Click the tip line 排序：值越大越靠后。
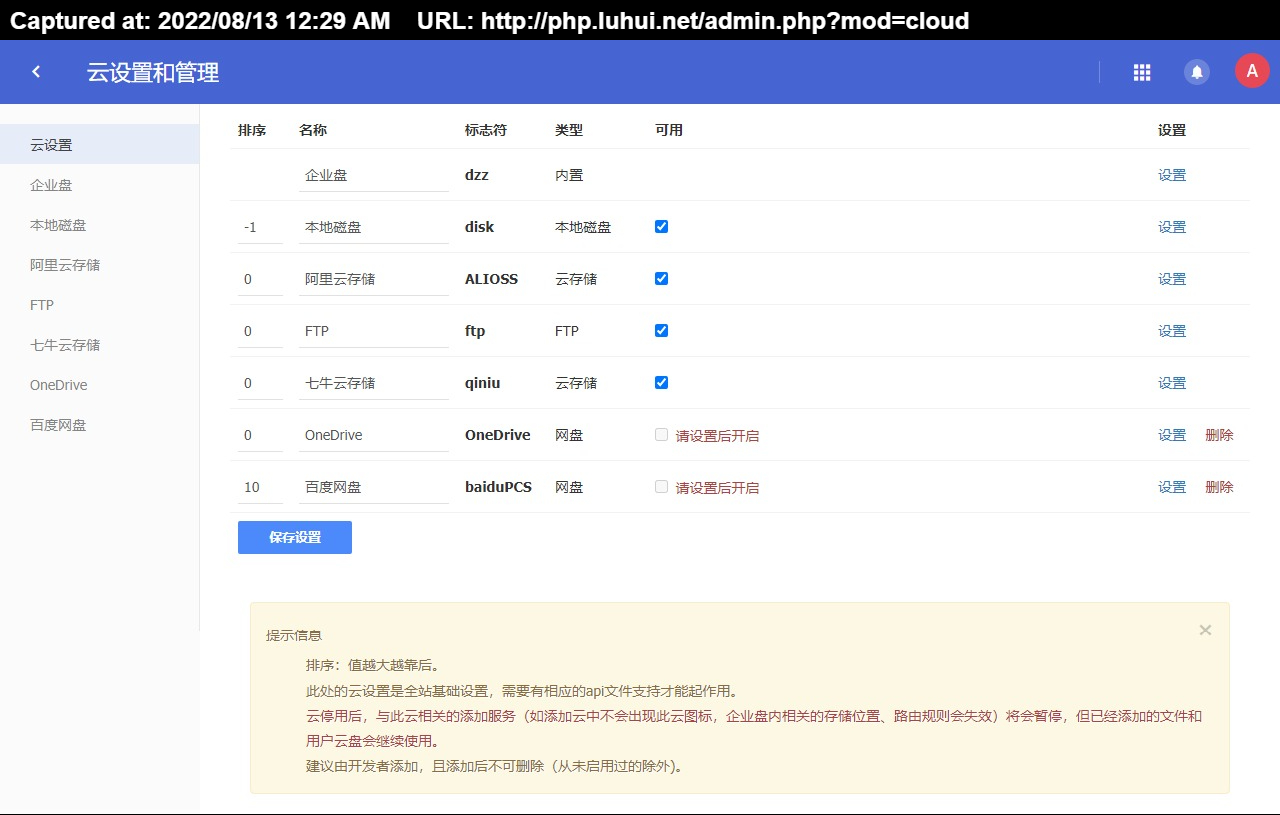1280x815 pixels. click(x=372, y=665)
